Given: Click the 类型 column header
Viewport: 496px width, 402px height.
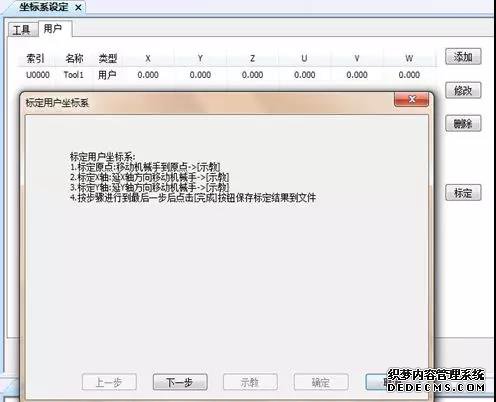Looking at the screenshot, I should tap(108, 58).
